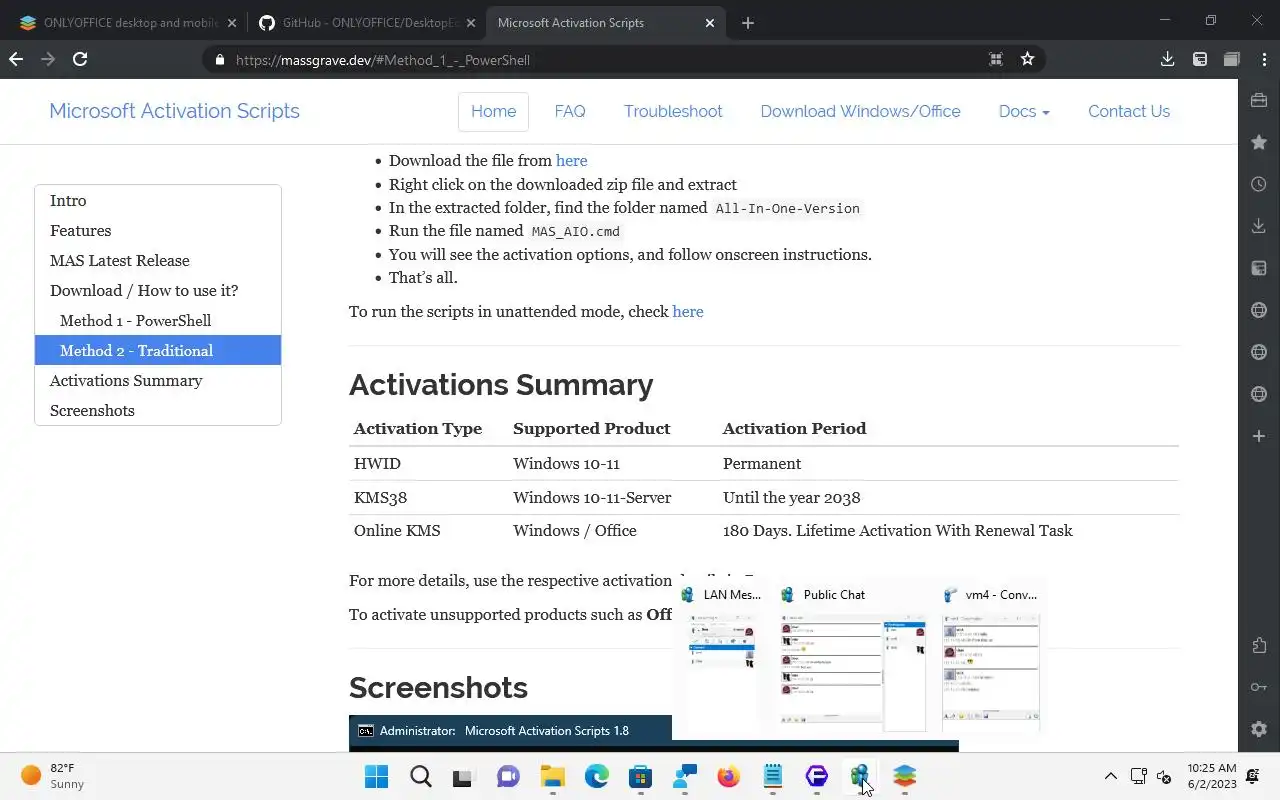Open side panel settings gear
1280x800 pixels.
pyautogui.click(x=1259, y=729)
